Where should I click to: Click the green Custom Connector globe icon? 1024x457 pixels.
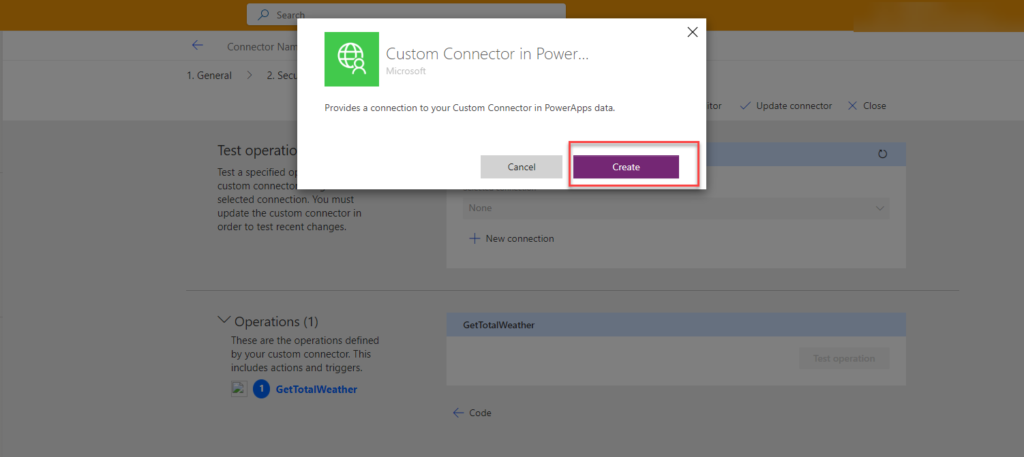[x=352, y=59]
